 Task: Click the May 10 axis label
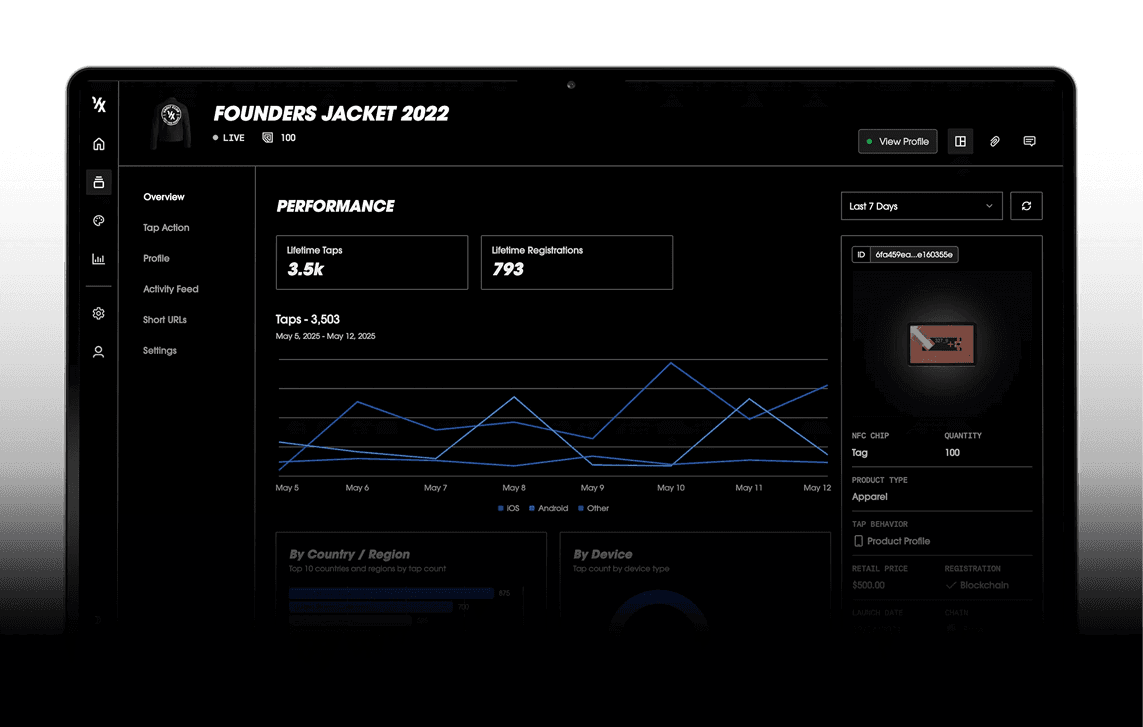pyautogui.click(x=671, y=488)
